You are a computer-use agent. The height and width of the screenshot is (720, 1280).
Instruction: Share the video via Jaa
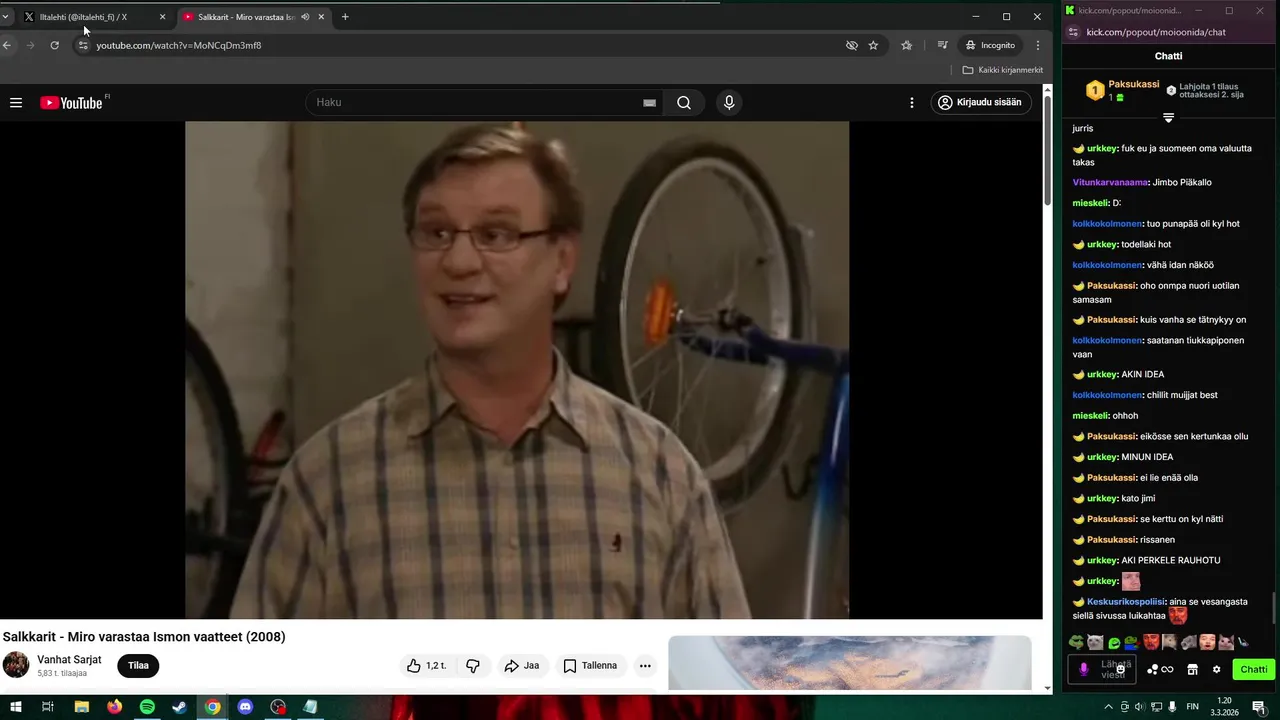click(521, 665)
